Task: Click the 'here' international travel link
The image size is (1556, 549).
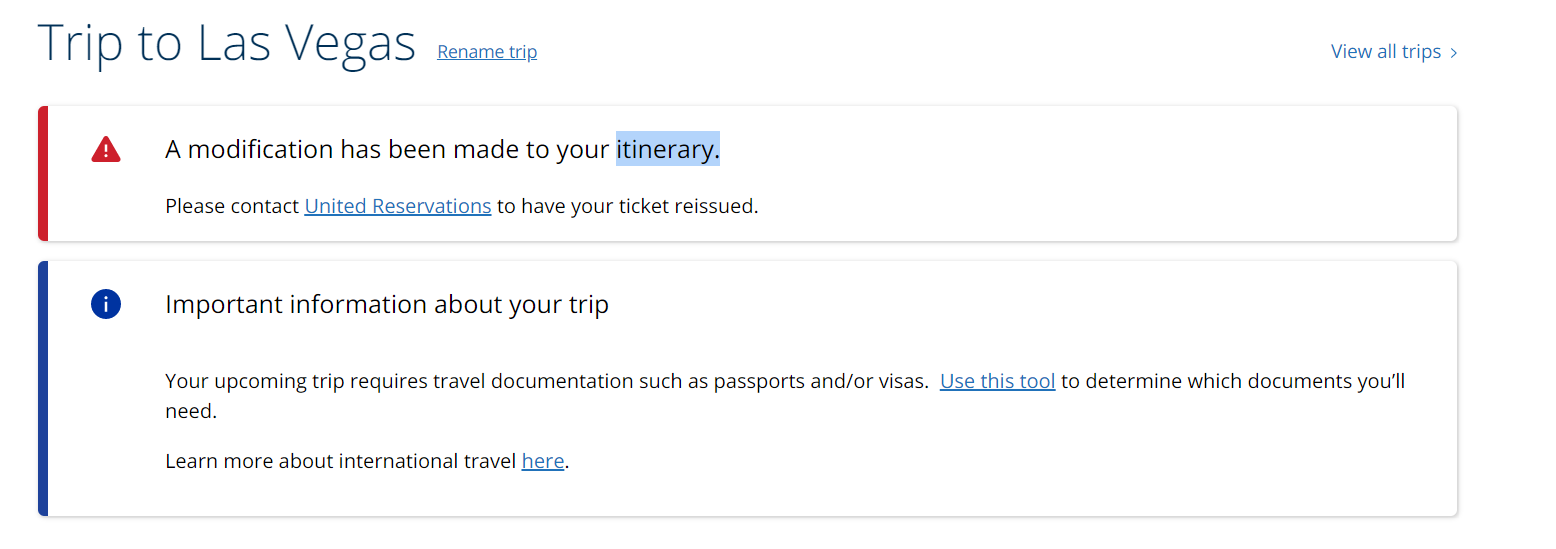Action: (542, 461)
